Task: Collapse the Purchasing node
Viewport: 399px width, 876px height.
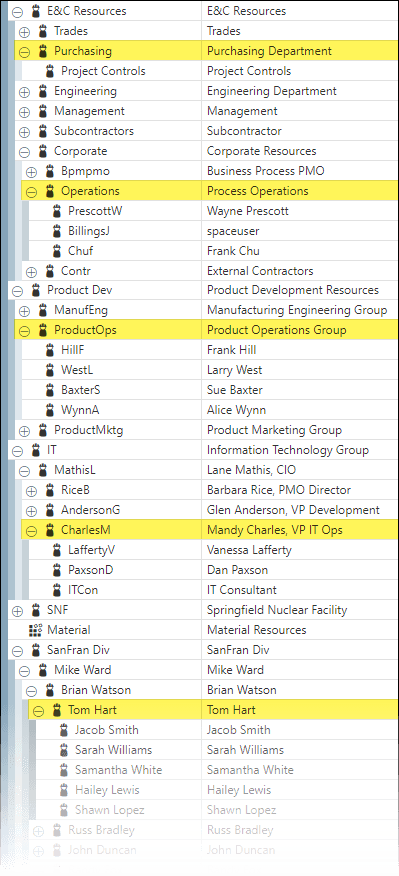Action: click(x=24, y=52)
